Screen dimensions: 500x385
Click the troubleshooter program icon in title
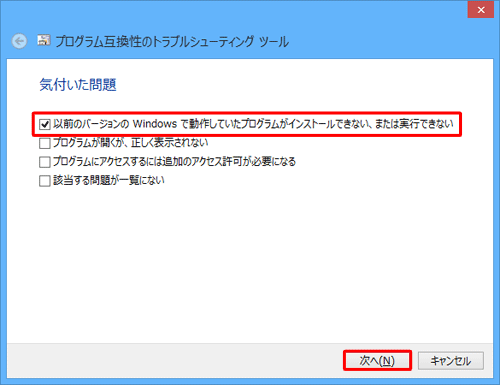44,40
